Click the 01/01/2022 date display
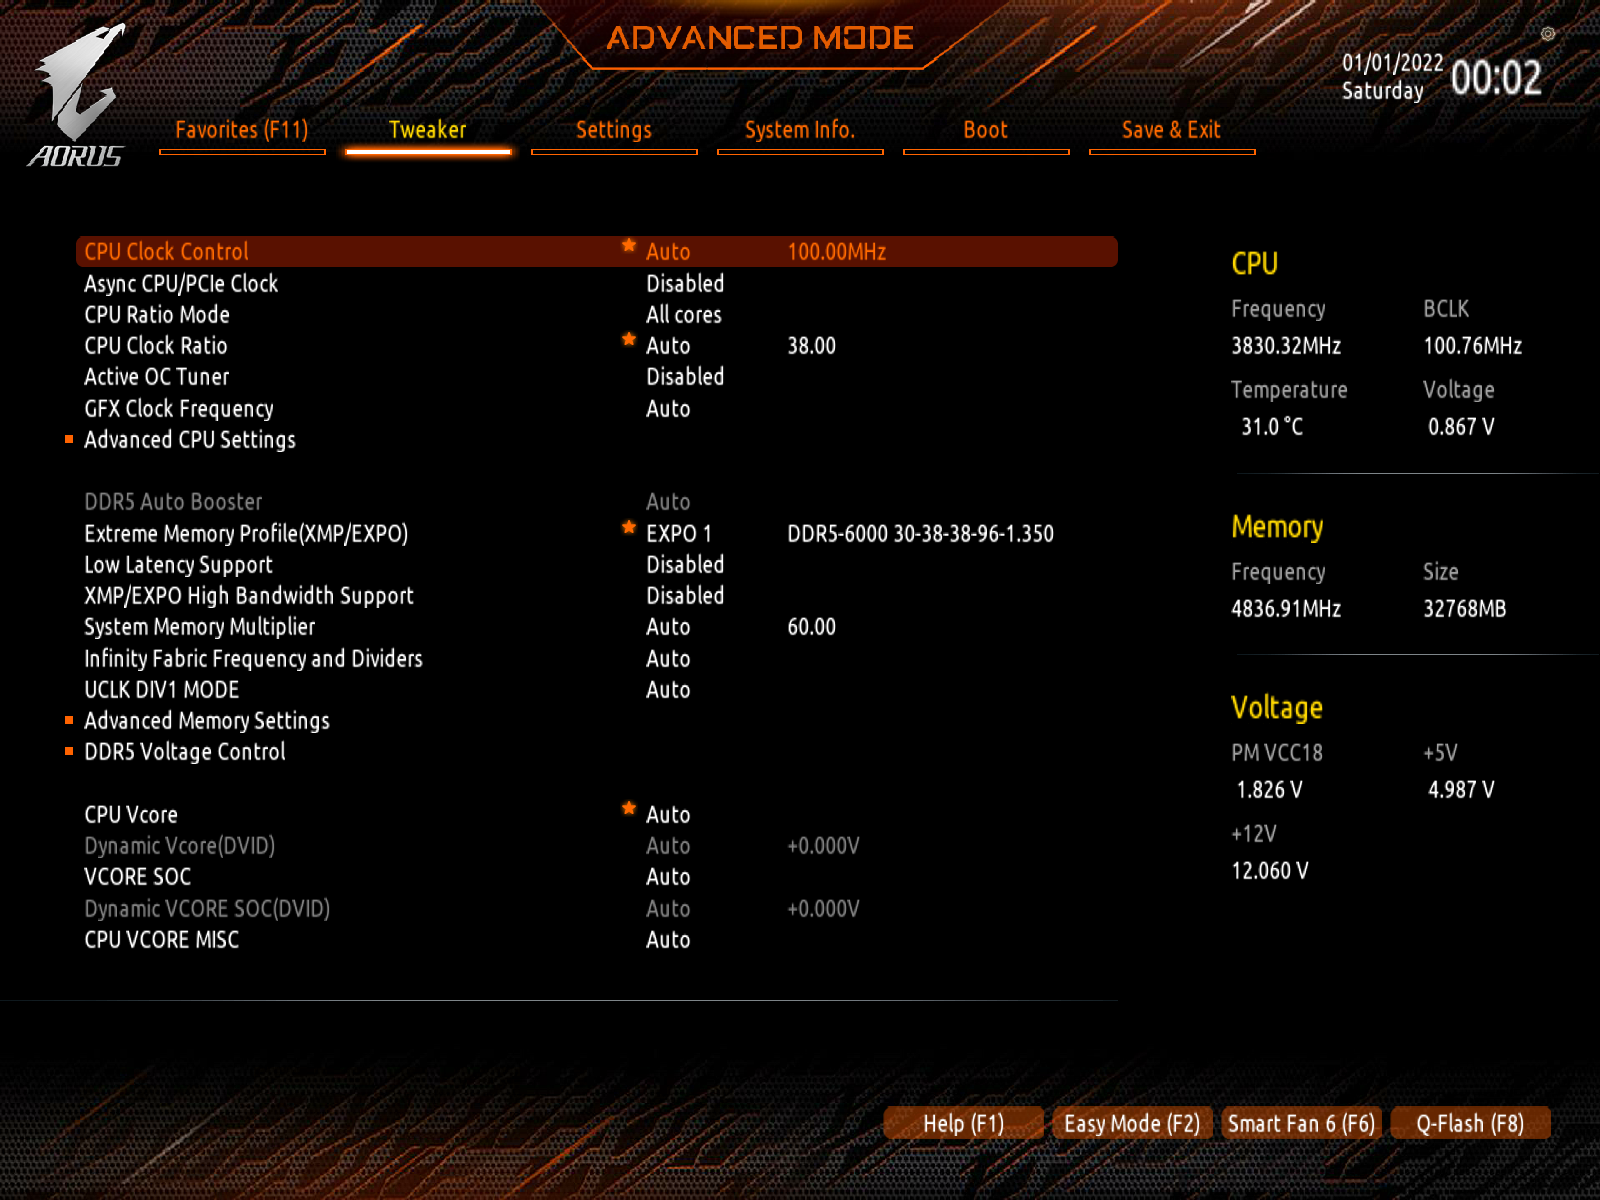Viewport: 1600px width, 1200px height. point(1393,63)
